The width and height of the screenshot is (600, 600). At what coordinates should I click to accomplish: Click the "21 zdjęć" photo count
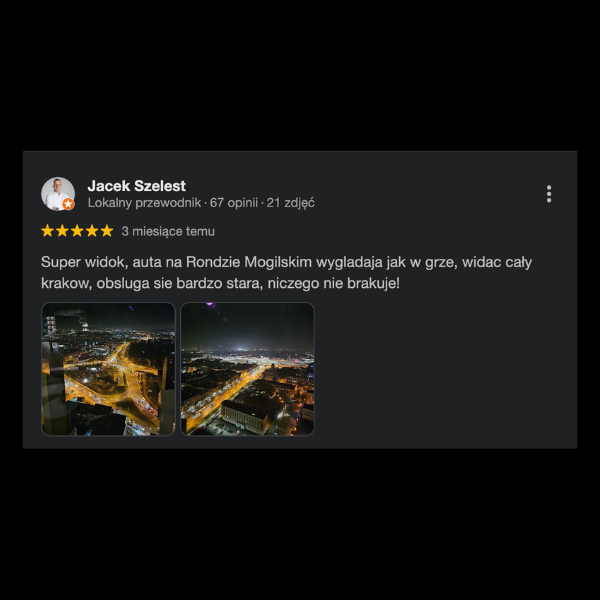tap(291, 203)
